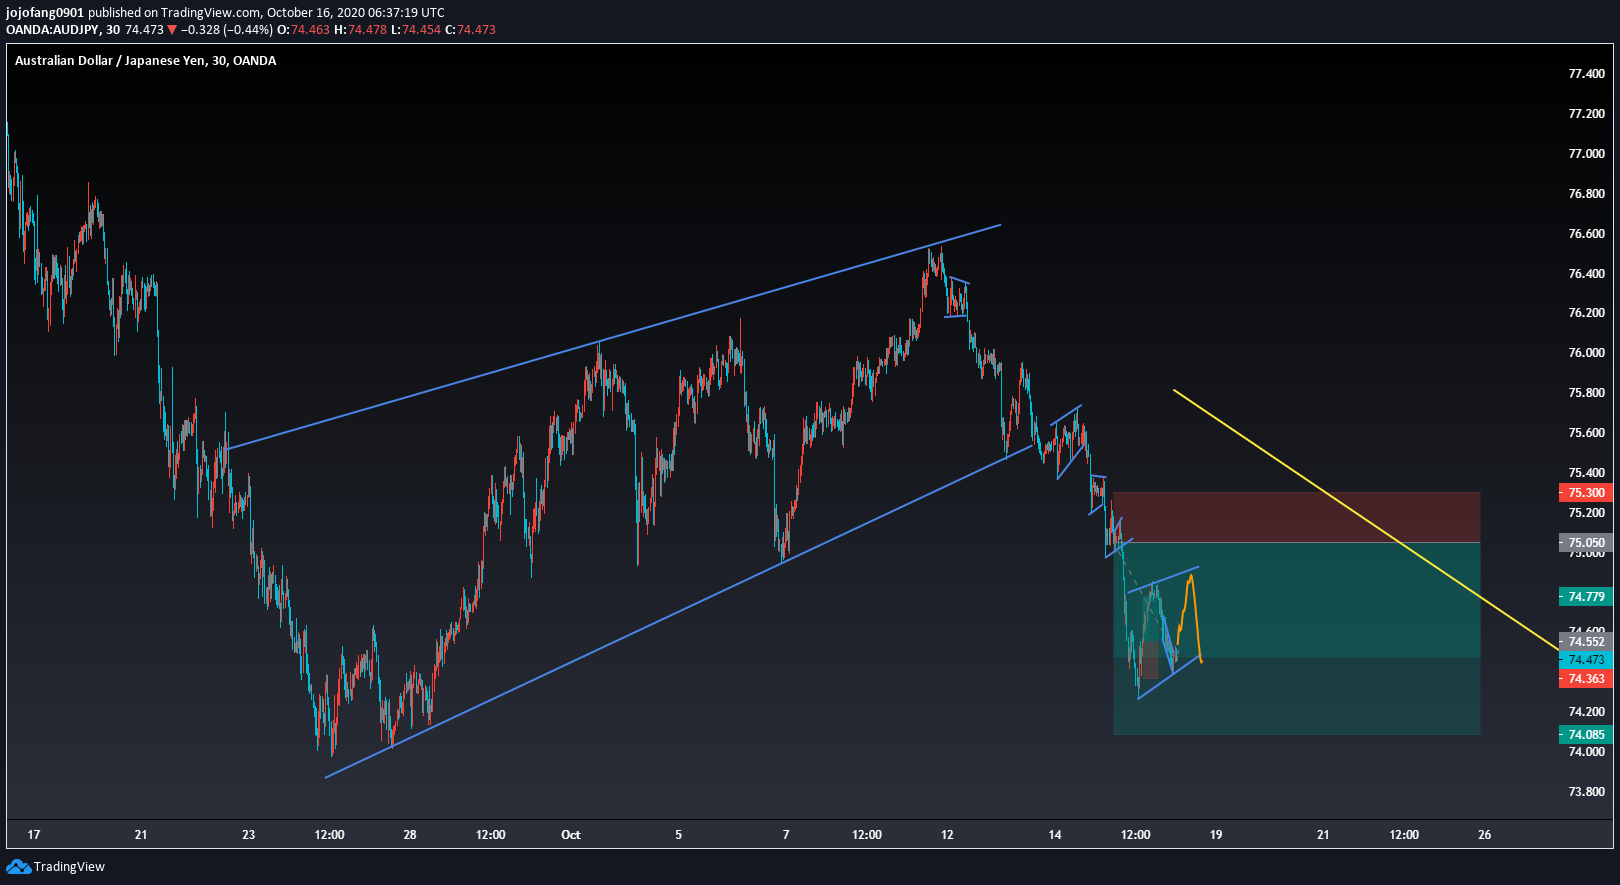This screenshot has width=1620, height=885.
Task: Click the 74.473 current price label
Action: (x=1586, y=660)
